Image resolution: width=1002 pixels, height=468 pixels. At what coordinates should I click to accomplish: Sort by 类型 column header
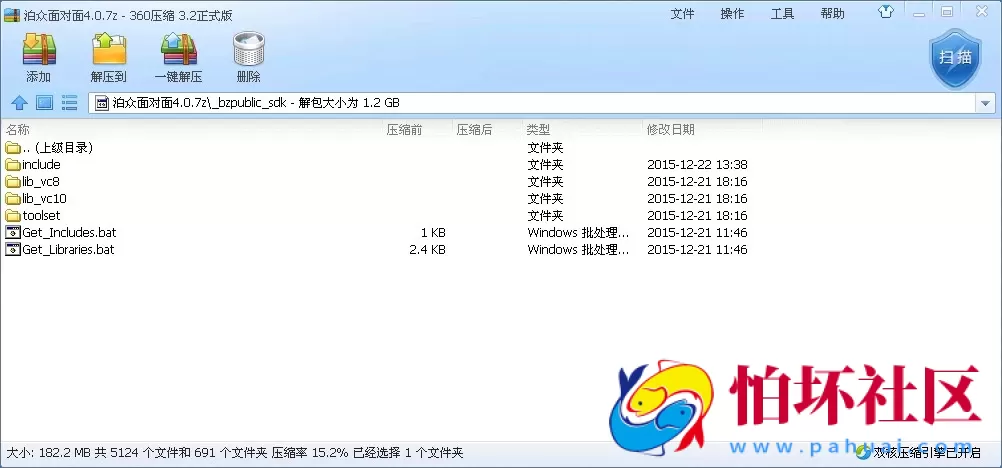click(538, 130)
